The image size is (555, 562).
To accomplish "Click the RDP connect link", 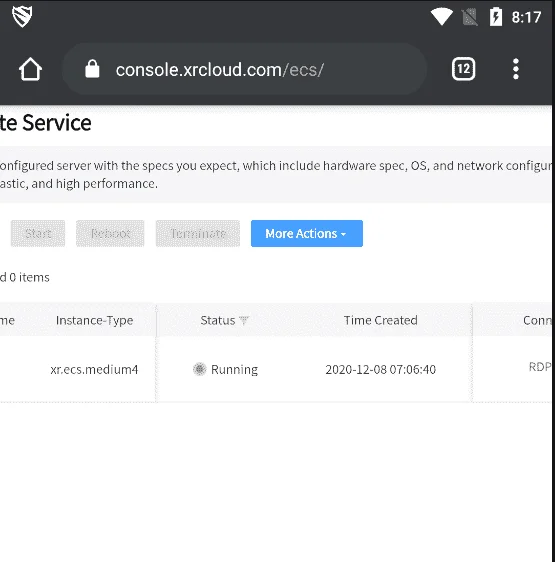I will 540,367.
